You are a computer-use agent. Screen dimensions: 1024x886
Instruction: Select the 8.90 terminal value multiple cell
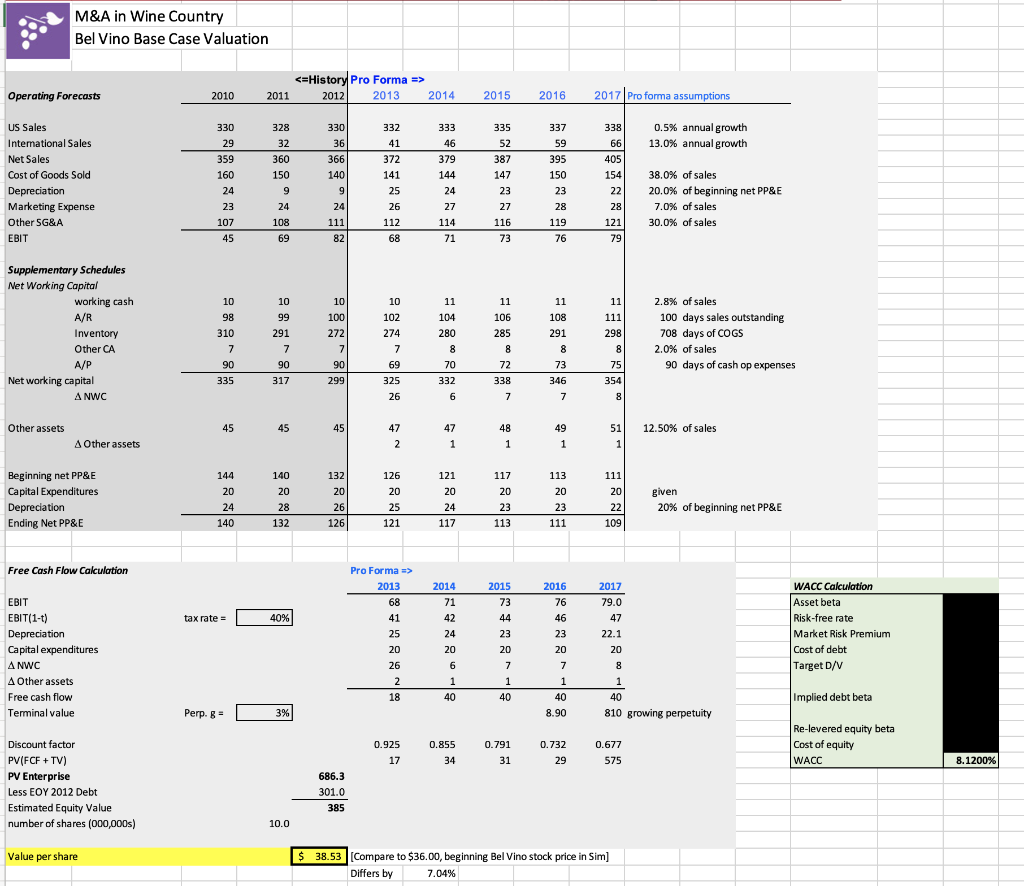[556, 713]
